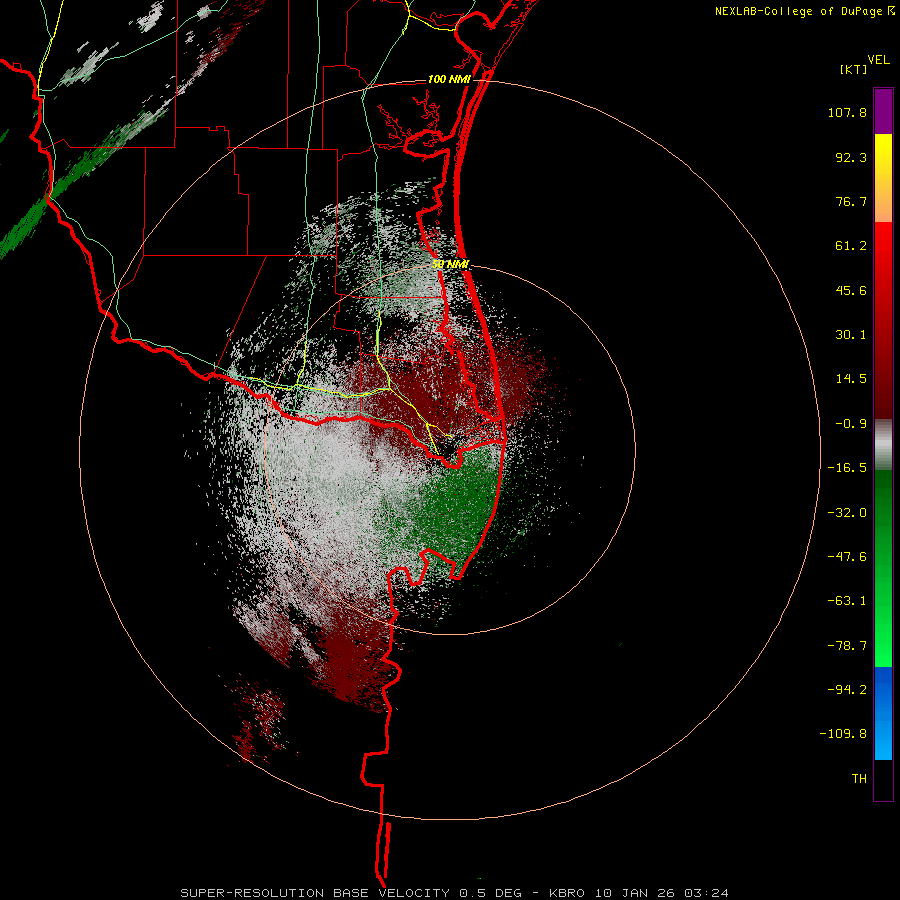Click the 10 JAN 26 date in the caption
This screenshot has height=900, width=900.
[637, 893]
